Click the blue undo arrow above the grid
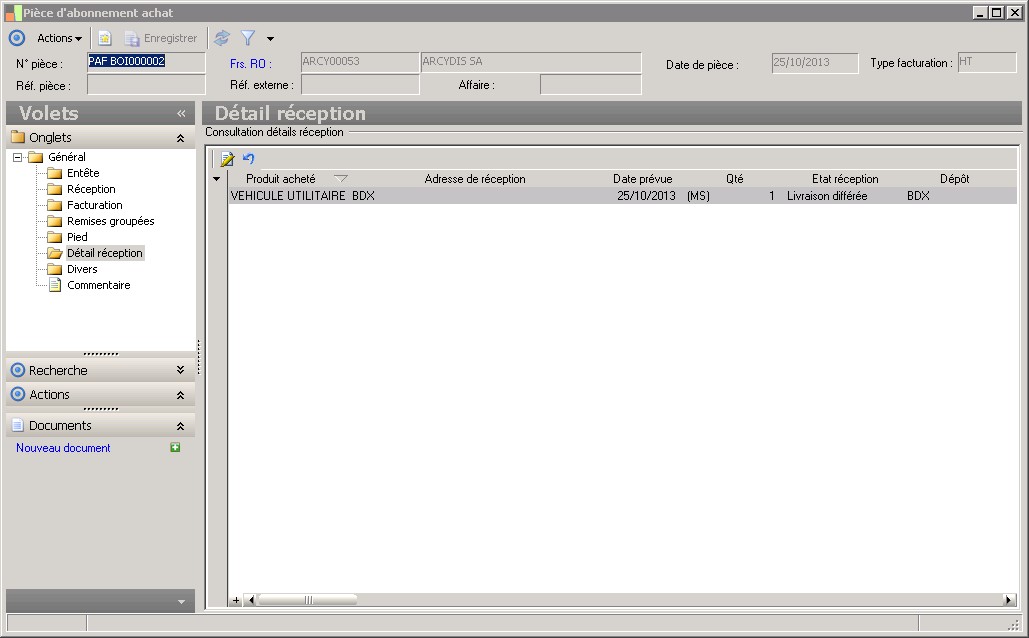This screenshot has width=1029, height=638. coord(249,159)
